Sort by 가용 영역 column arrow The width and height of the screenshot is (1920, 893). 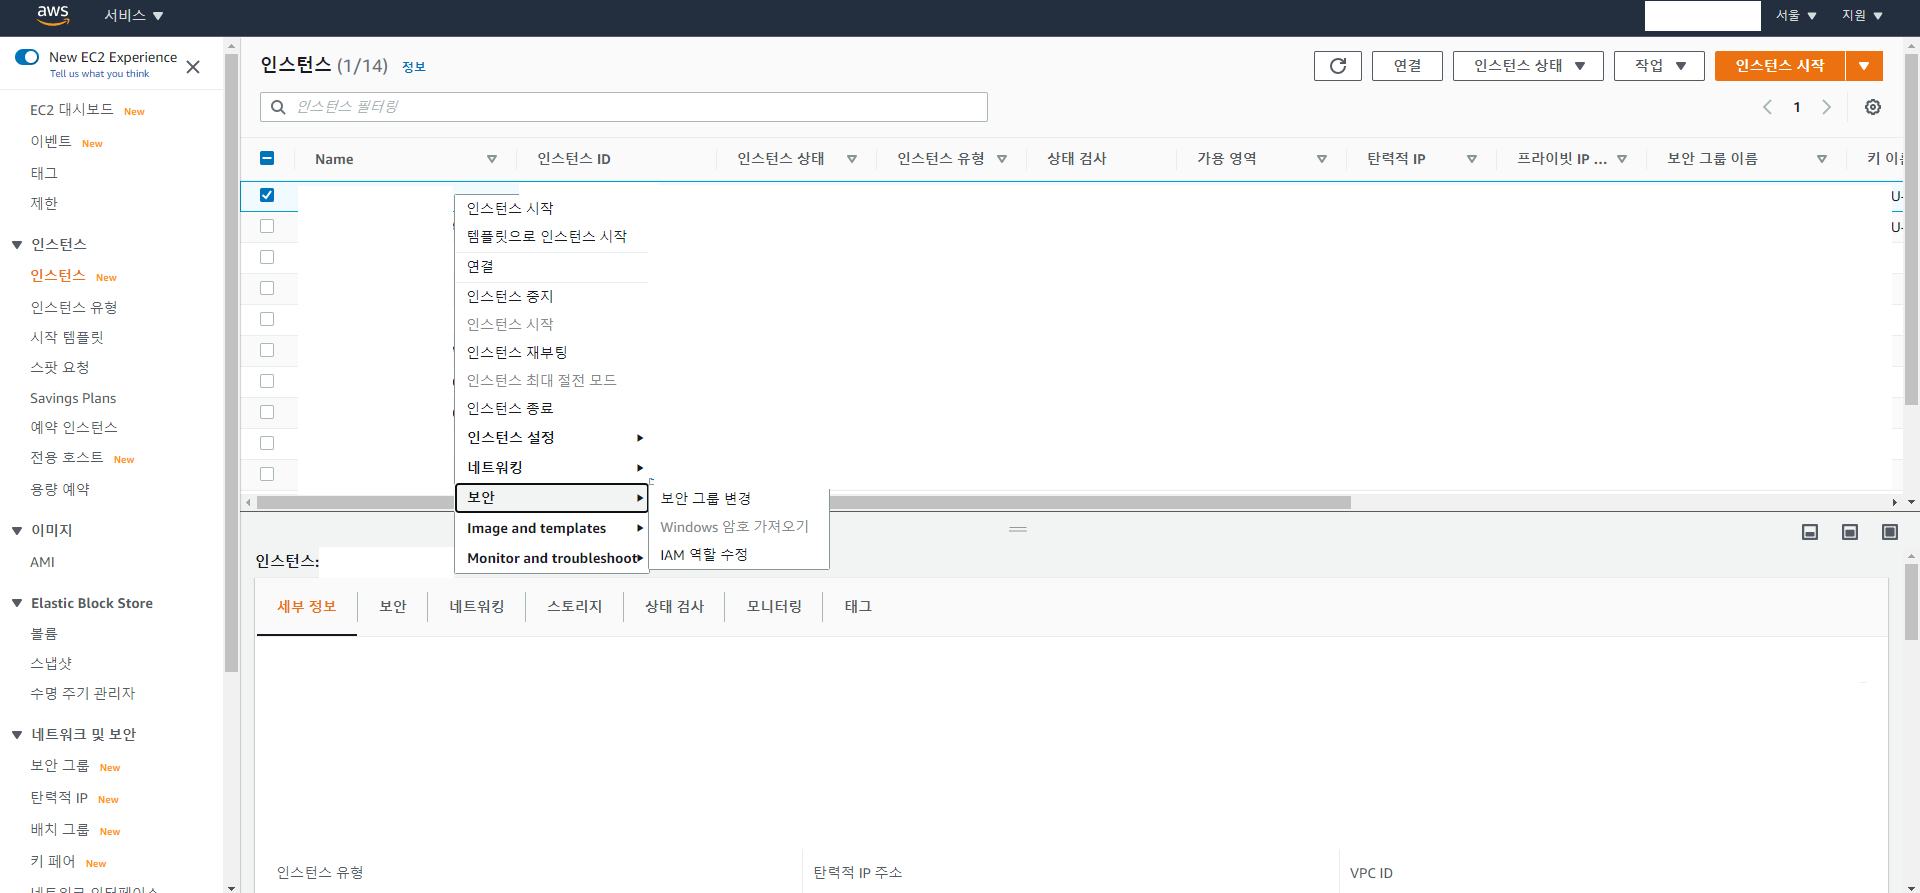point(1322,159)
